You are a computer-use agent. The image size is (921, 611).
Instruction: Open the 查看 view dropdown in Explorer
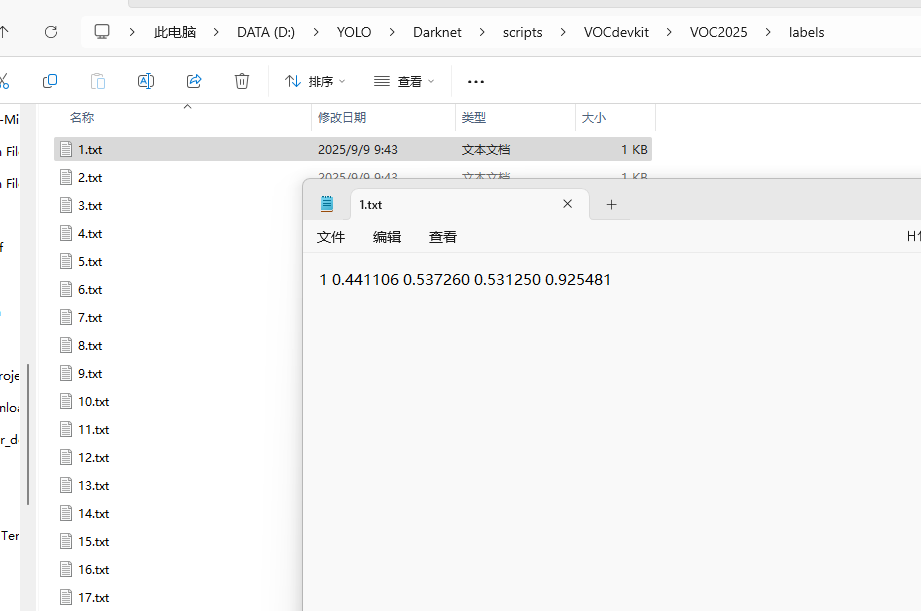(x=404, y=81)
